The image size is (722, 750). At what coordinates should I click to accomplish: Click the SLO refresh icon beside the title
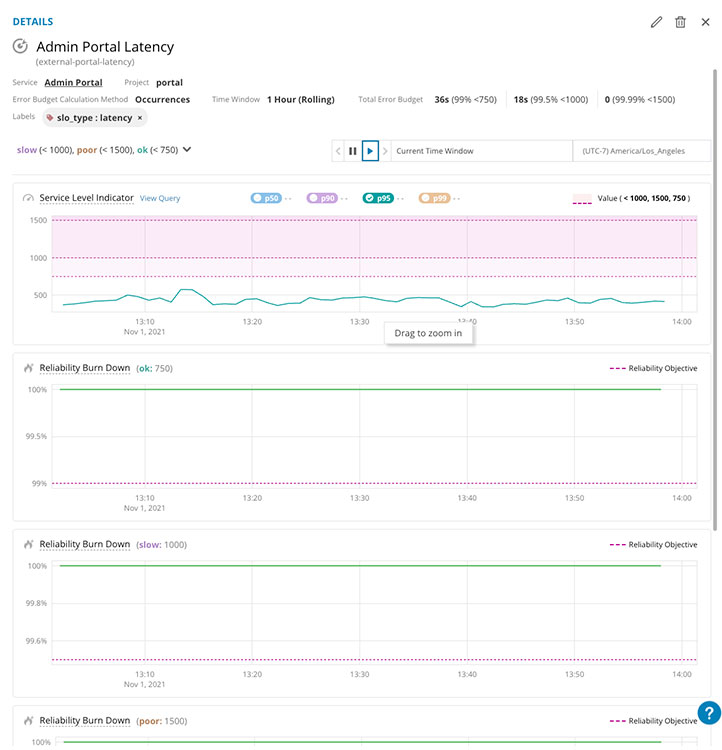pos(20,46)
